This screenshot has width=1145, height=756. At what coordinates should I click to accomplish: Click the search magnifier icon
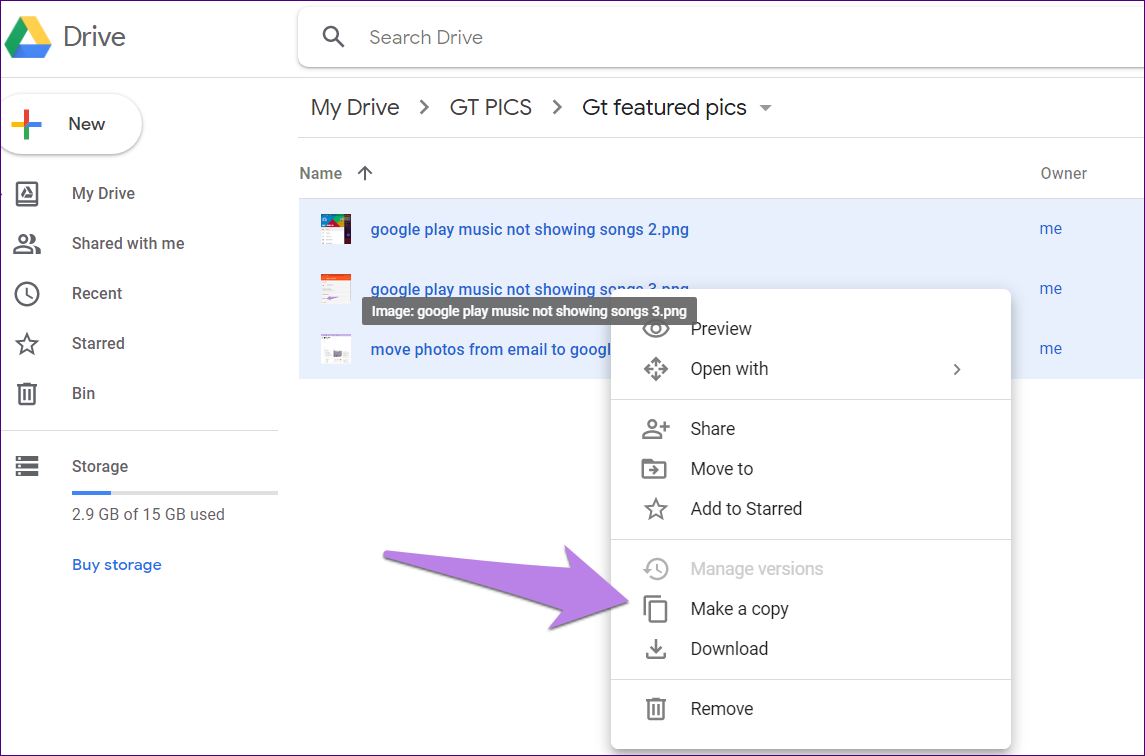coord(333,36)
